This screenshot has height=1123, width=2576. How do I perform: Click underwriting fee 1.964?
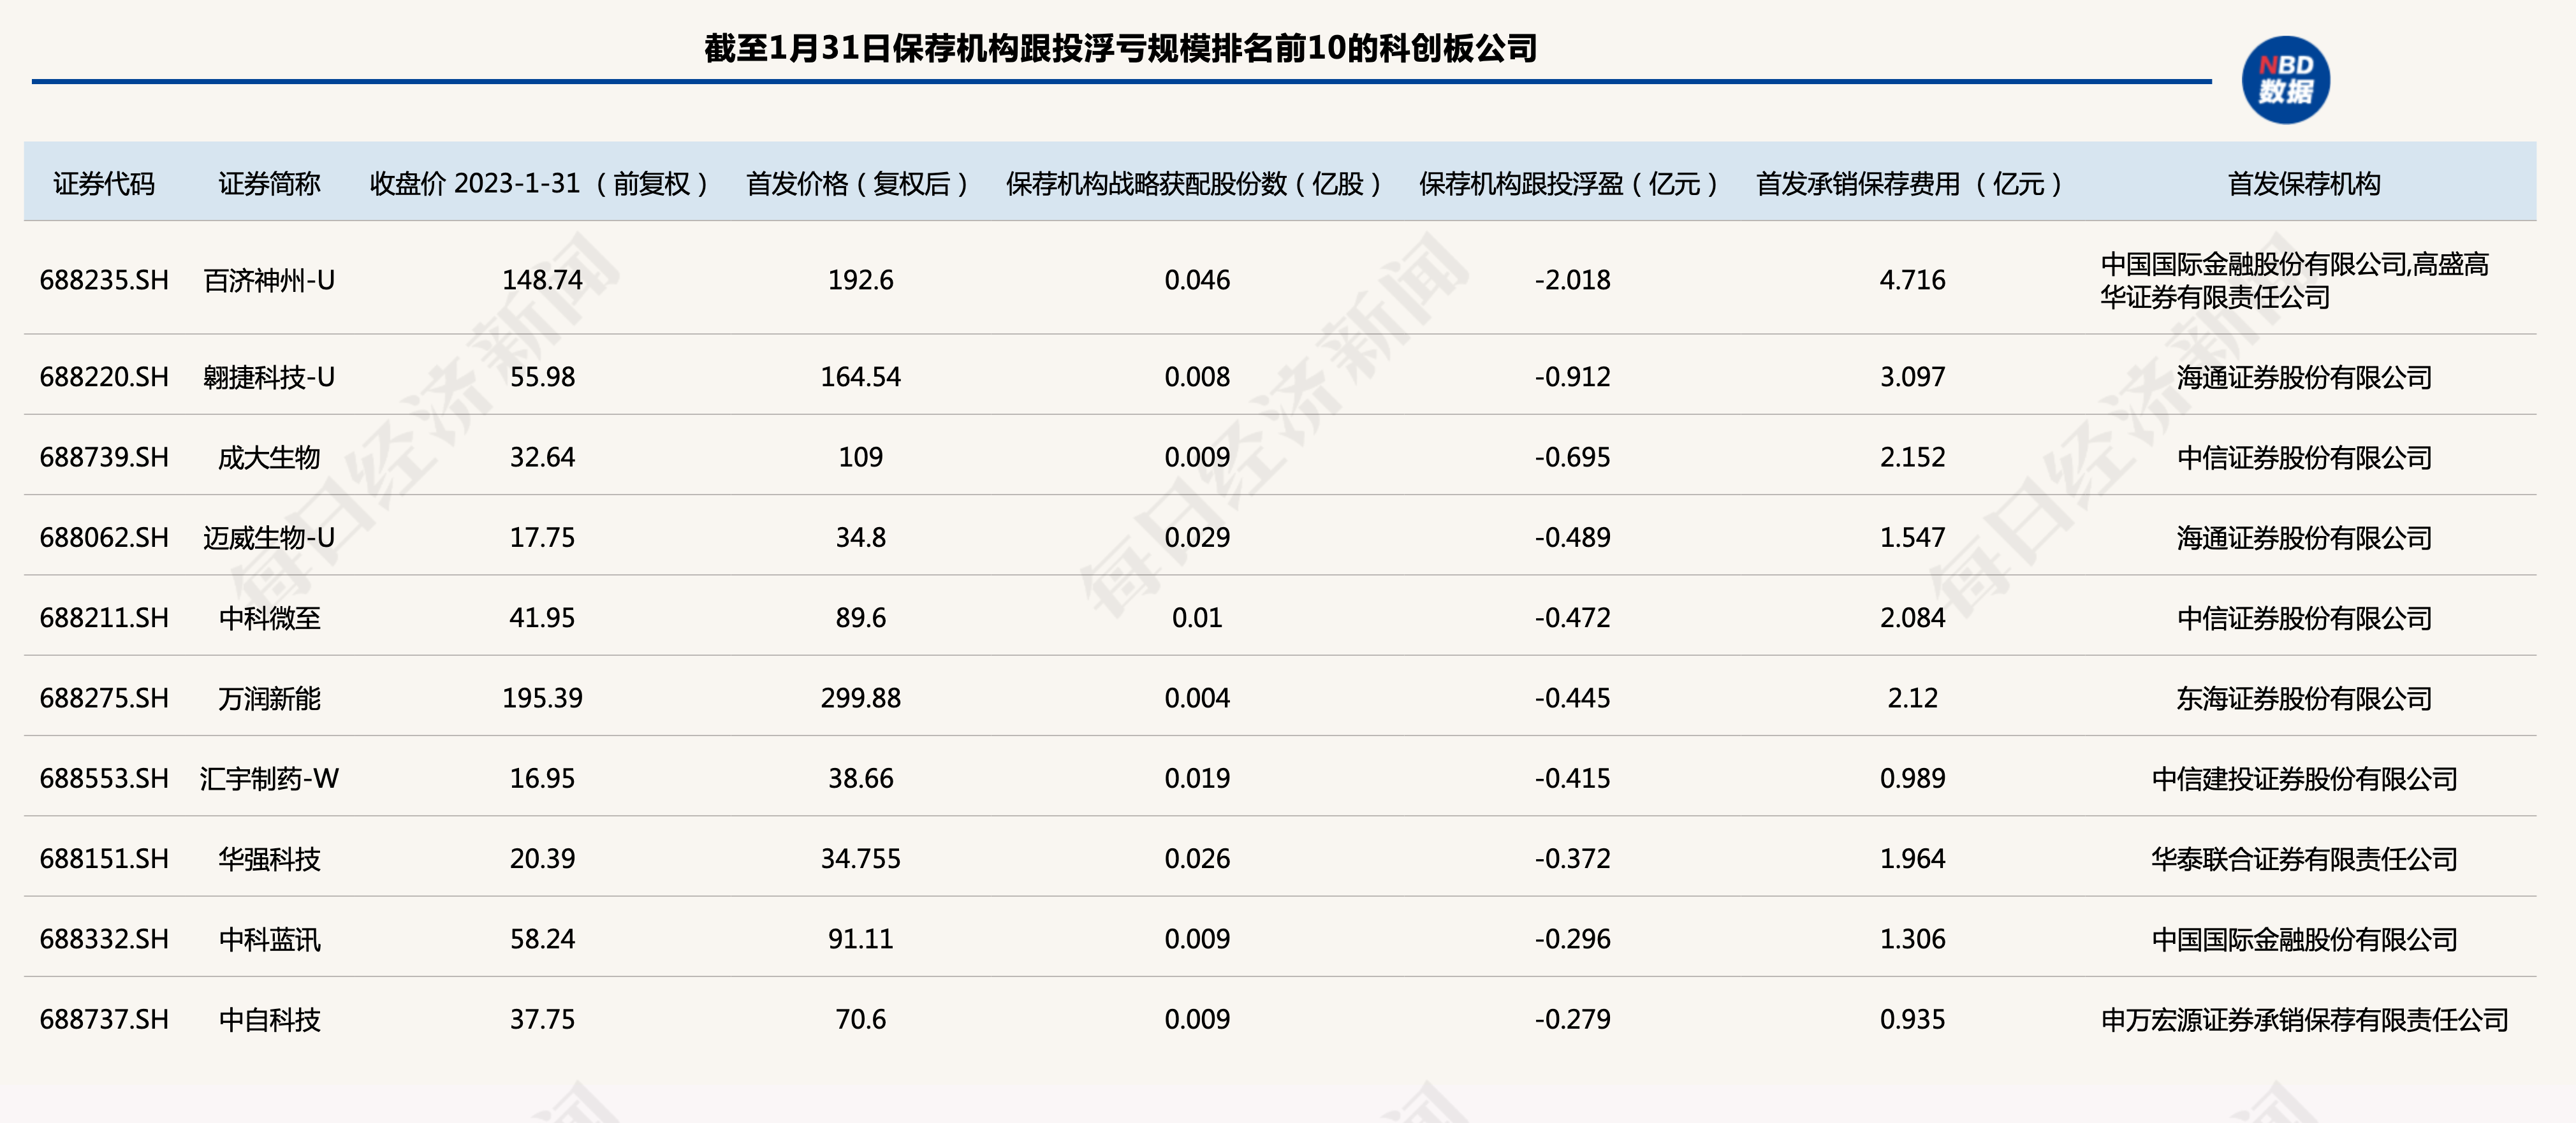click(1912, 859)
